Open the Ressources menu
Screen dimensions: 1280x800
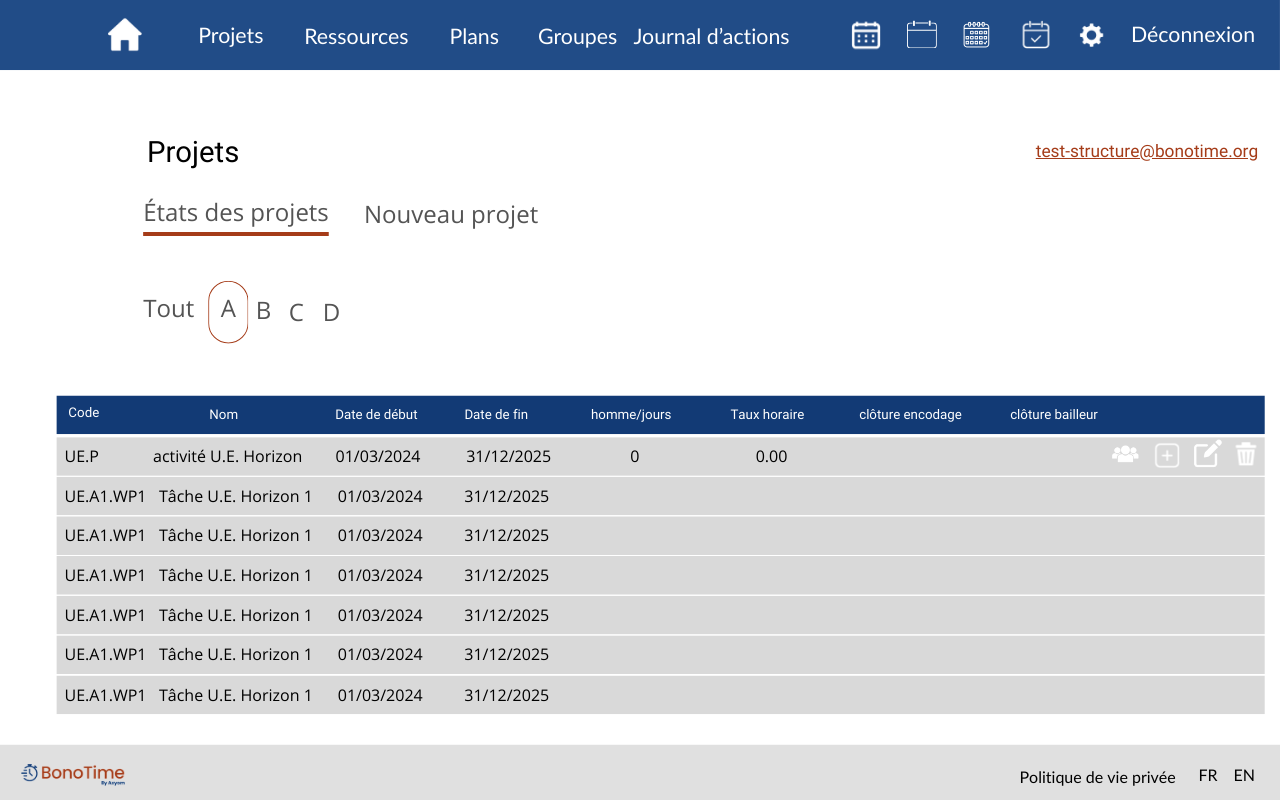tap(356, 37)
